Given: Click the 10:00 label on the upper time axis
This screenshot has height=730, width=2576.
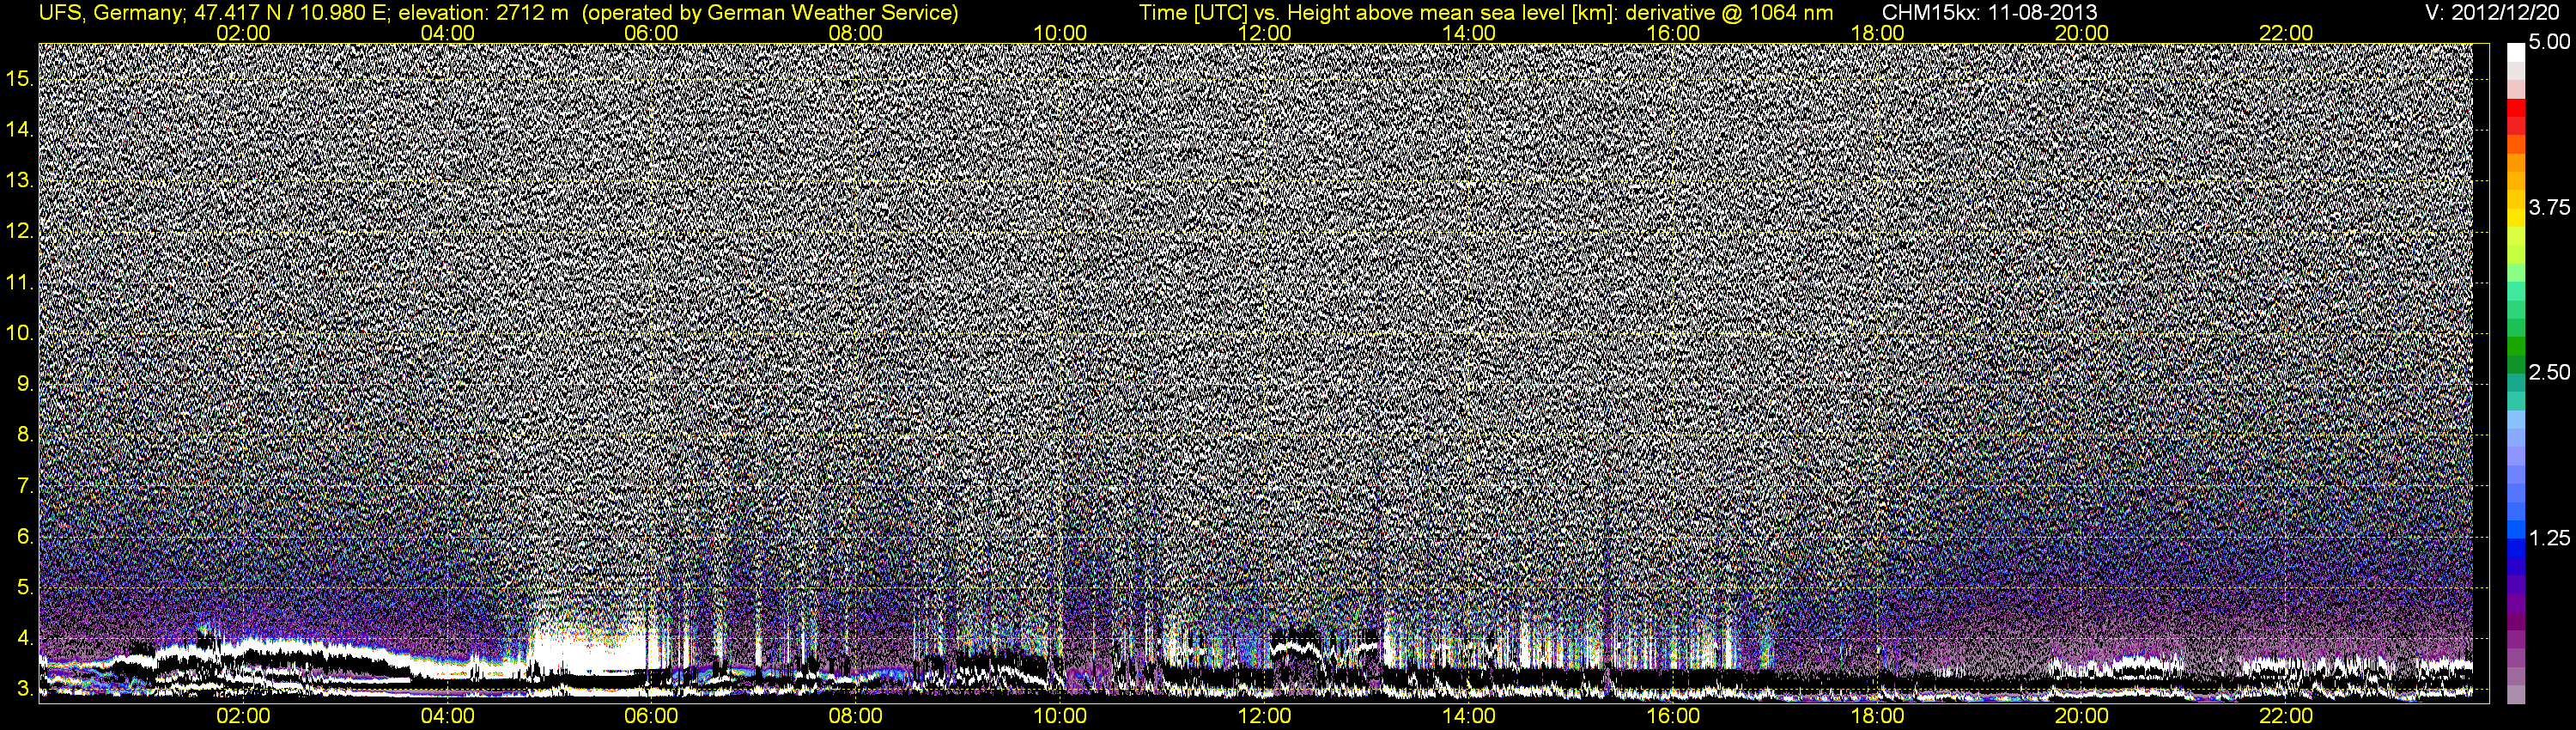Looking at the screenshot, I should 1060,33.
